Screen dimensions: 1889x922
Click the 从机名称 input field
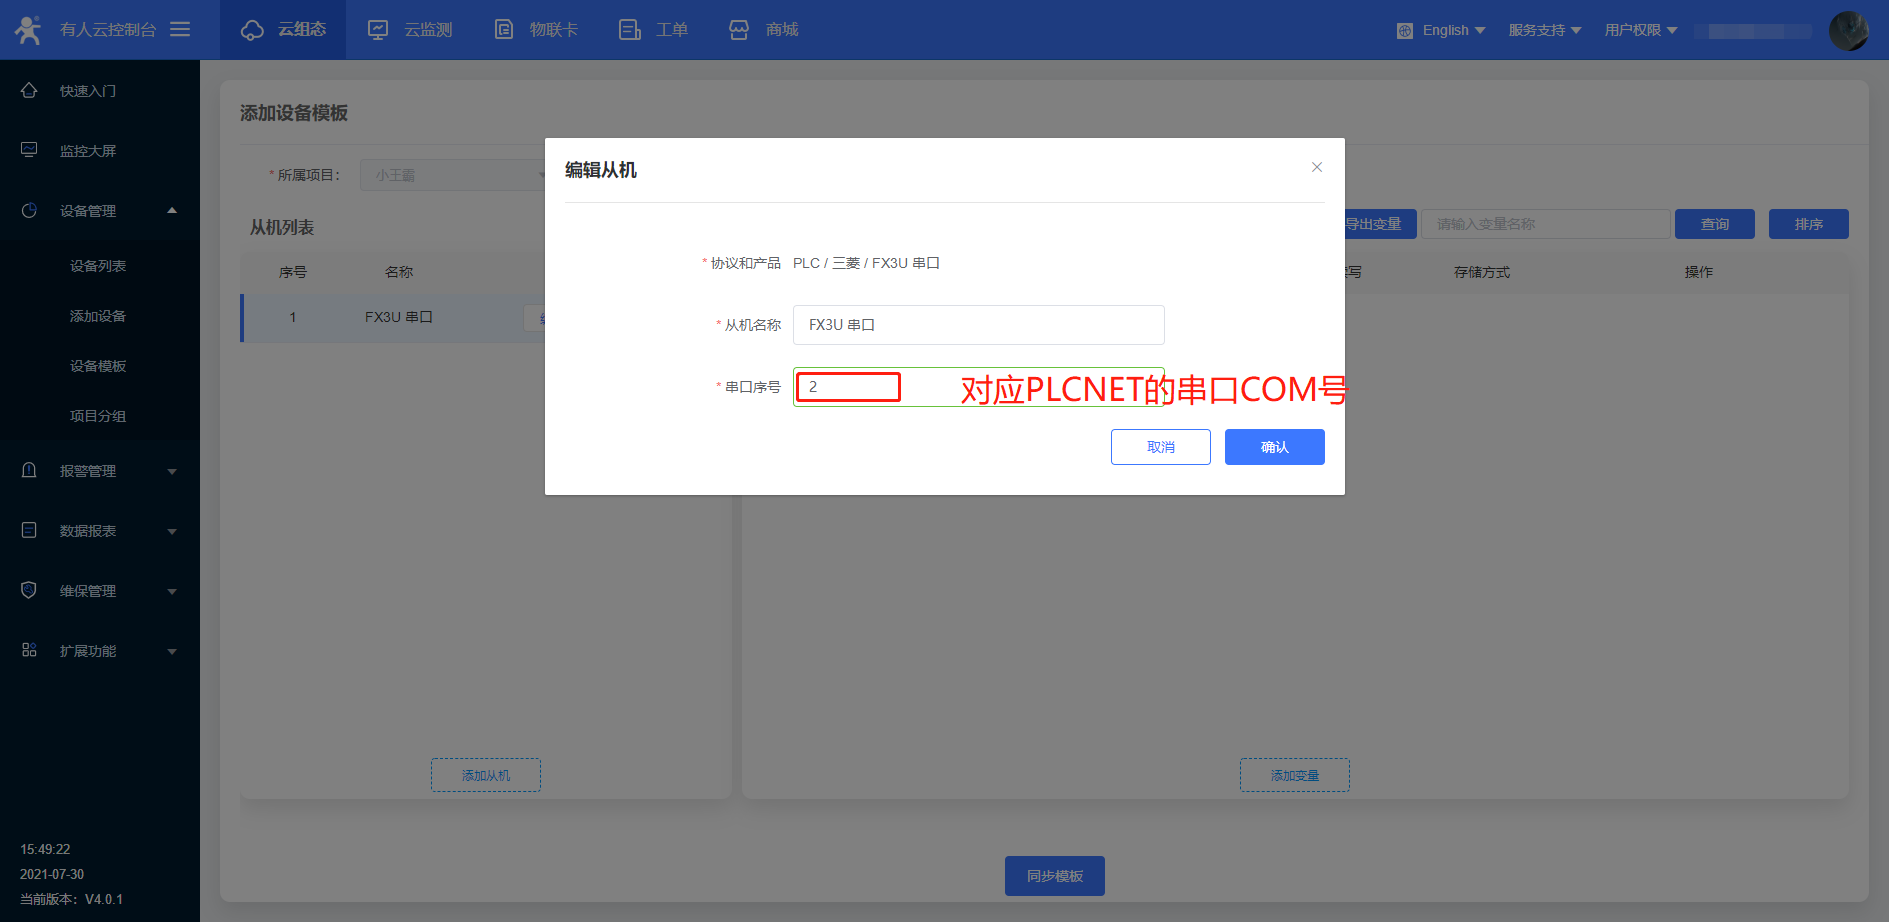[x=978, y=325]
